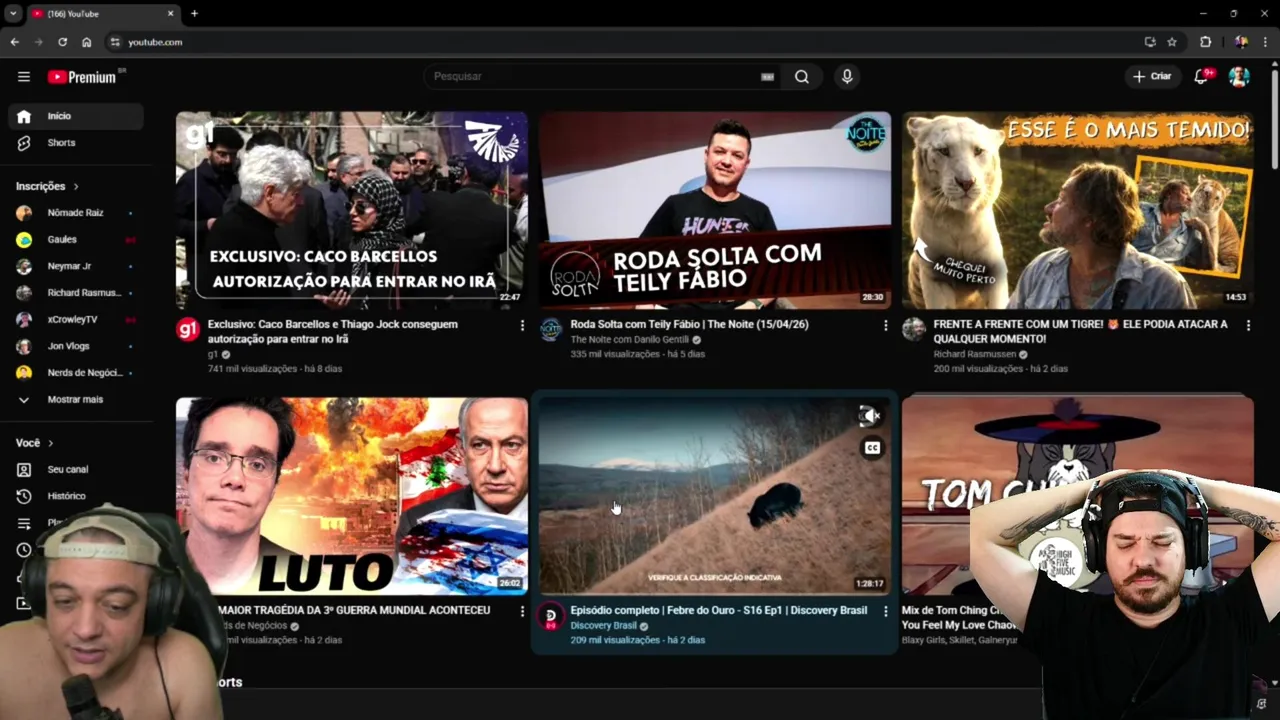1280x720 pixels.
Task: Open the xCrowleyTV subscription
Action: pos(76,320)
